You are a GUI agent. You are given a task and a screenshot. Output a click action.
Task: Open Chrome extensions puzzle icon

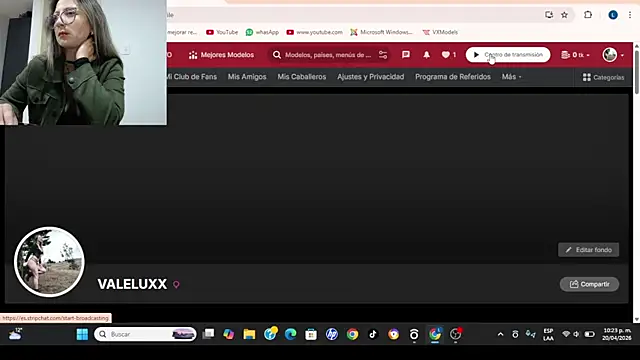(588, 15)
